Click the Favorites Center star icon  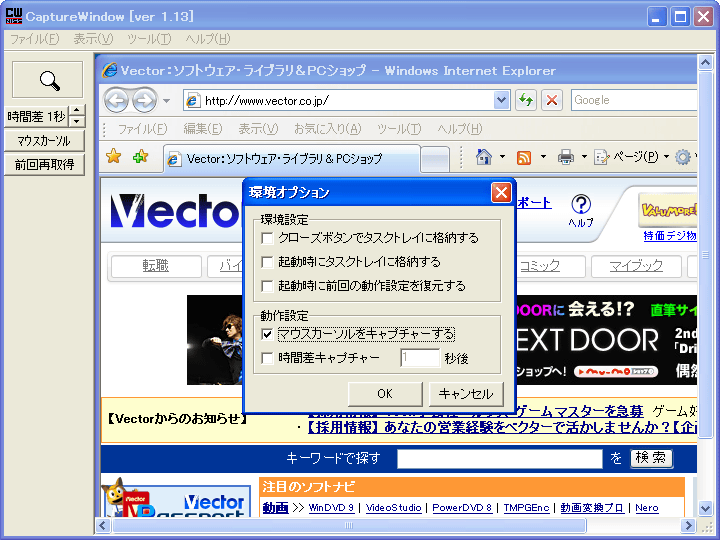[113, 157]
